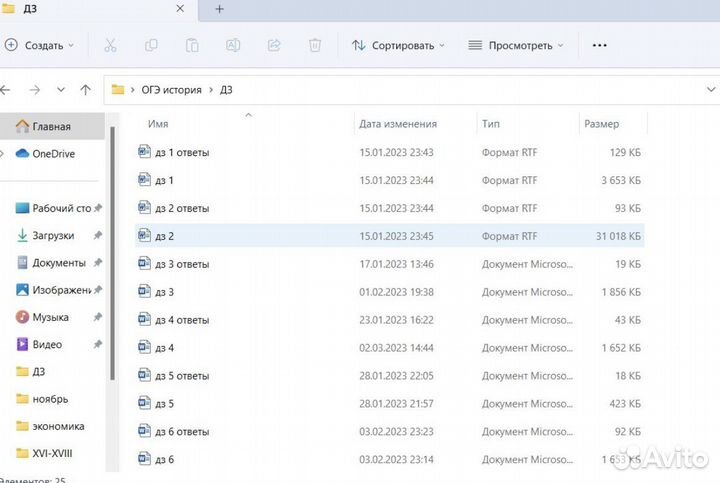Click the Delete trash bin icon
Screen dimensions: 720x483
(x=315, y=45)
